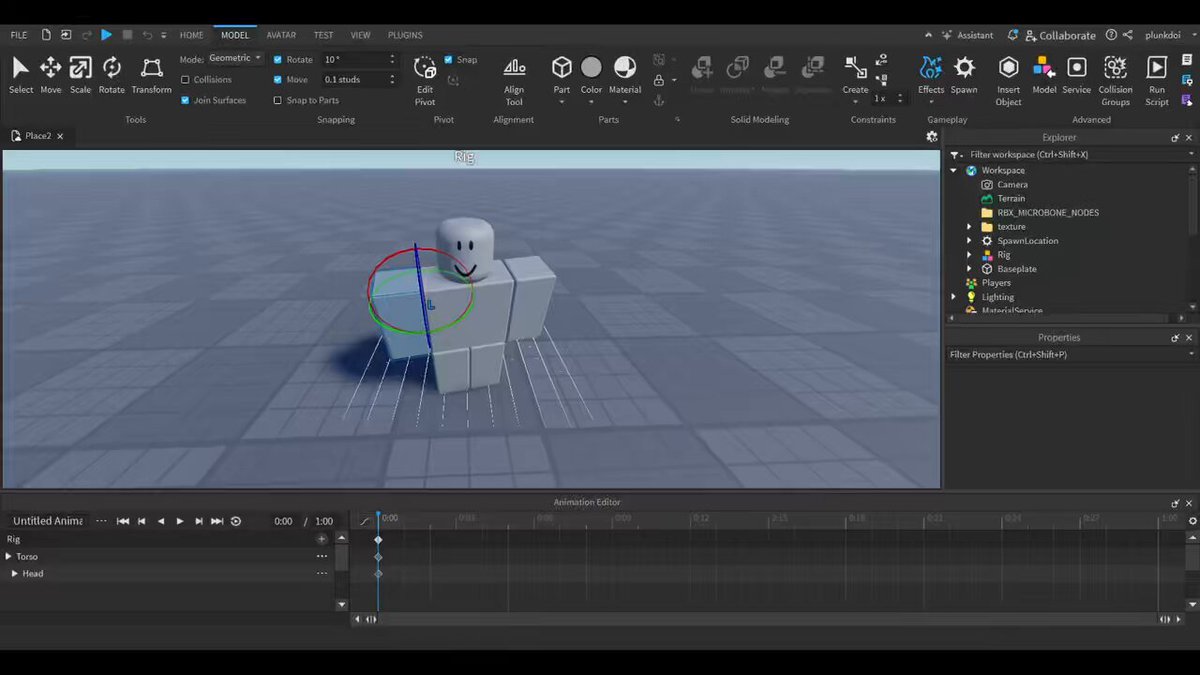Expand the Torso track in Animation Editor
Image resolution: width=1200 pixels, height=675 pixels.
pos(9,556)
